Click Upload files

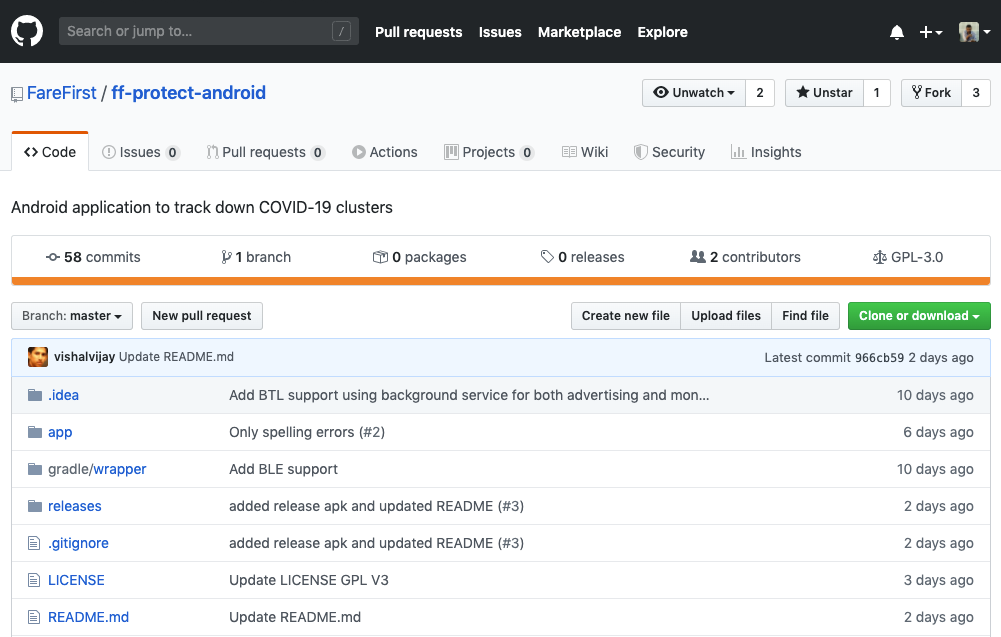pyautogui.click(x=726, y=316)
